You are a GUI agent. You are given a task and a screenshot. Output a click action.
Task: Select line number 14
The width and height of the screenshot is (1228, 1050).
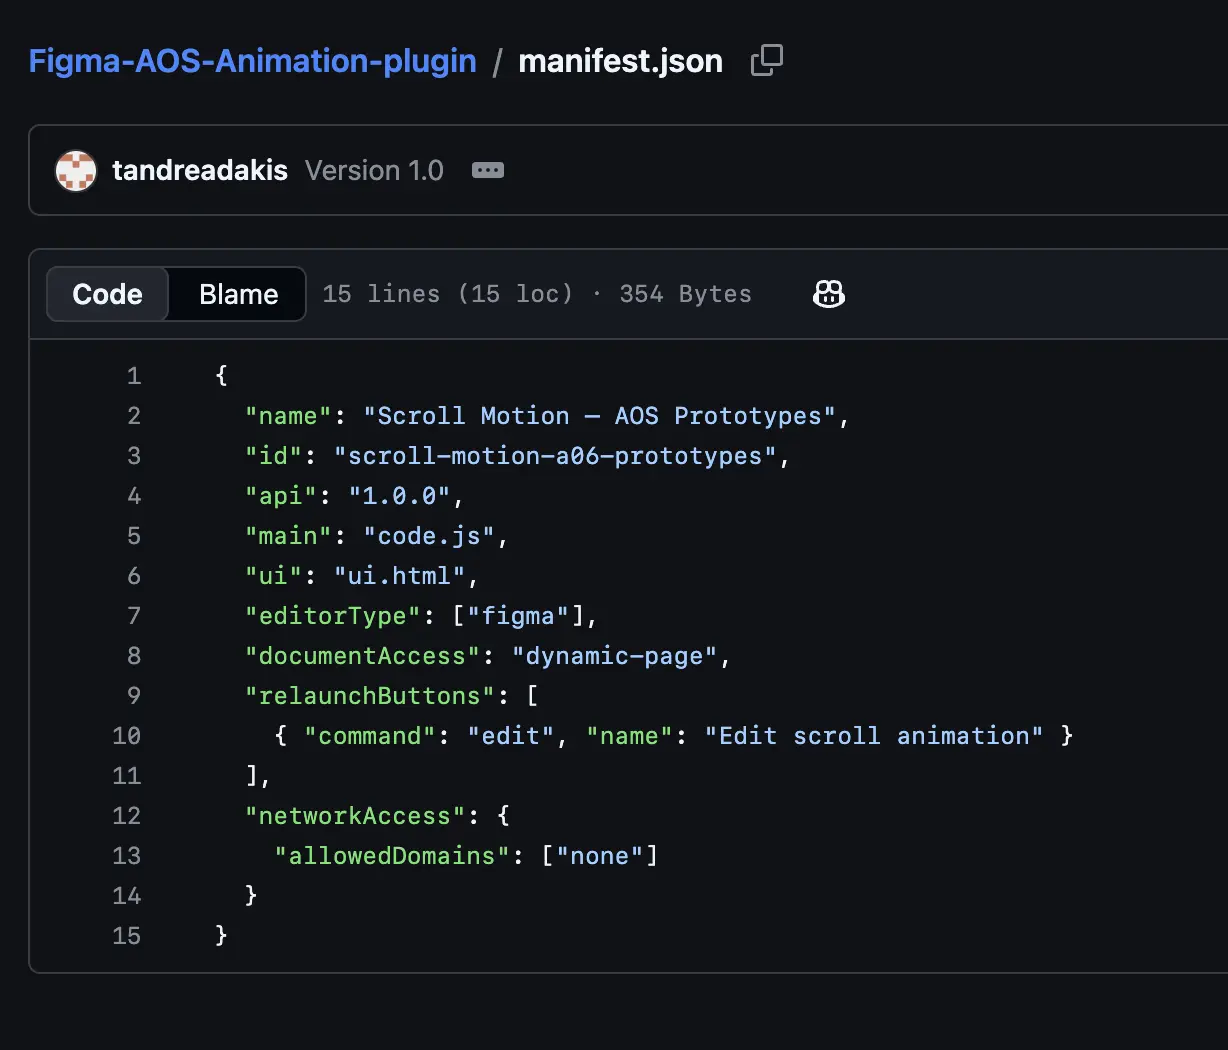click(127, 896)
